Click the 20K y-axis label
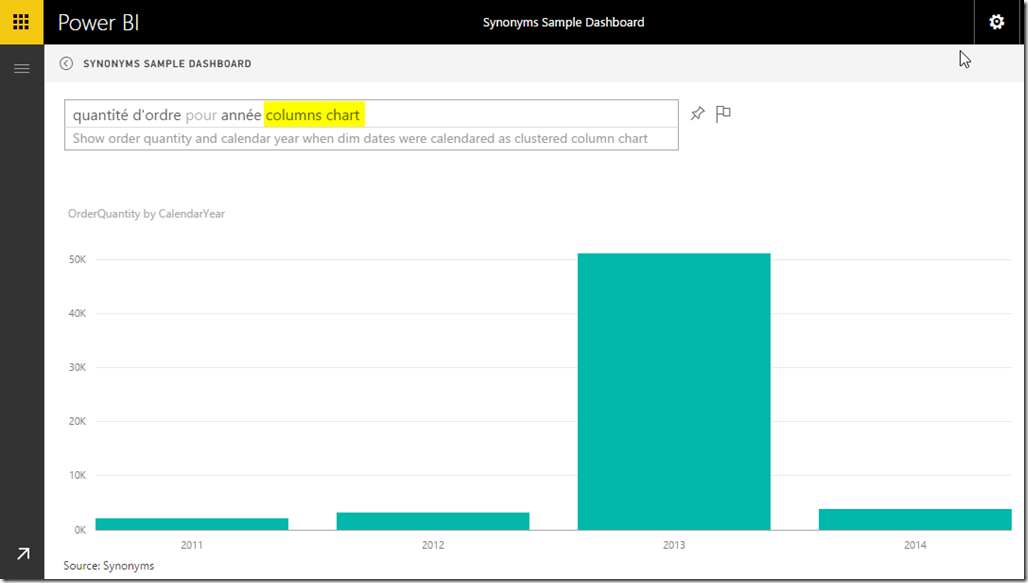Viewport: 1028px width, 583px height. (x=77, y=422)
